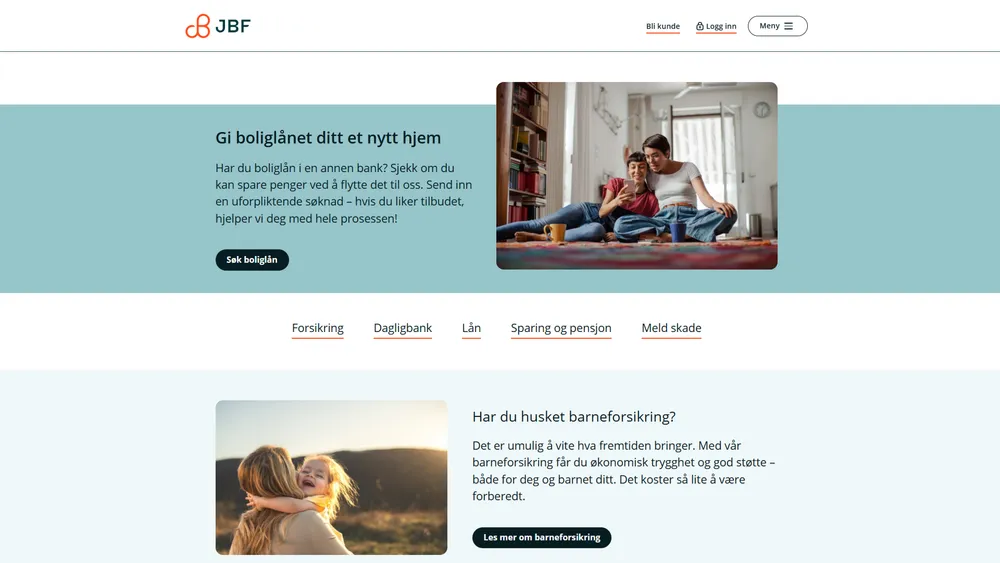Click the boliglån description paragraph

pos(344,193)
